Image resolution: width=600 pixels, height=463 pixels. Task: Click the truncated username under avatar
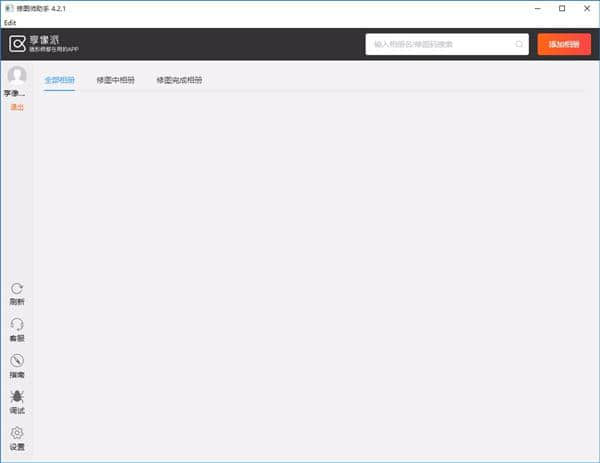point(15,93)
